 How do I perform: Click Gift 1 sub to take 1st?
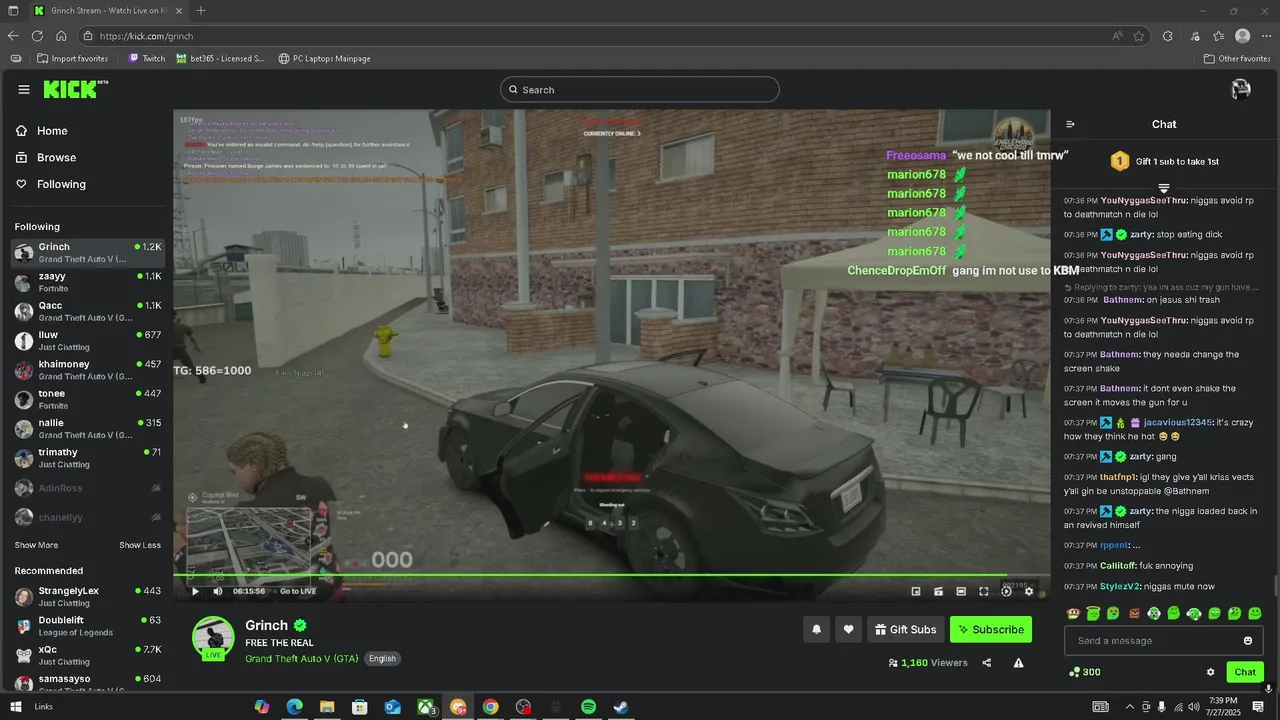click(x=1164, y=161)
